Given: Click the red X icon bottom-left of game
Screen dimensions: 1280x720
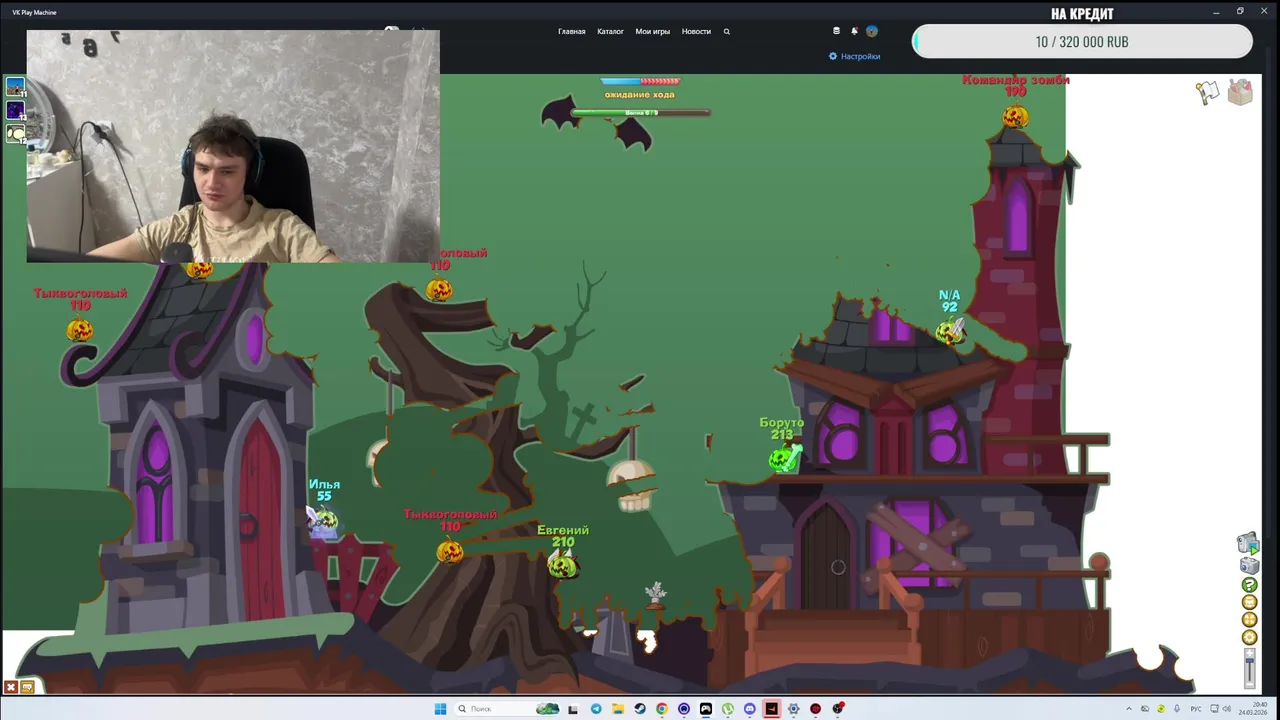Looking at the screenshot, I should [11, 687].
